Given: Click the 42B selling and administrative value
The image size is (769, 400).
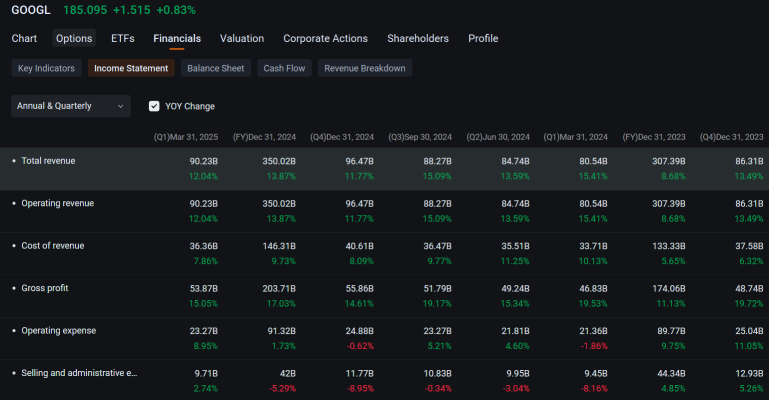Looking at the screenshot, I should [x=287, y=374].
